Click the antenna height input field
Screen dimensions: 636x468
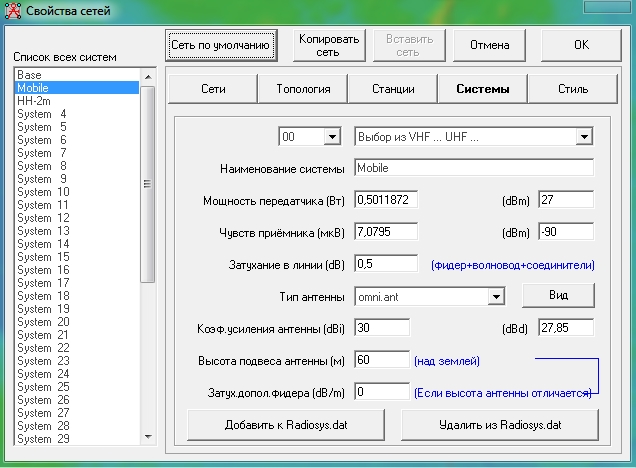tap(381, 360)
